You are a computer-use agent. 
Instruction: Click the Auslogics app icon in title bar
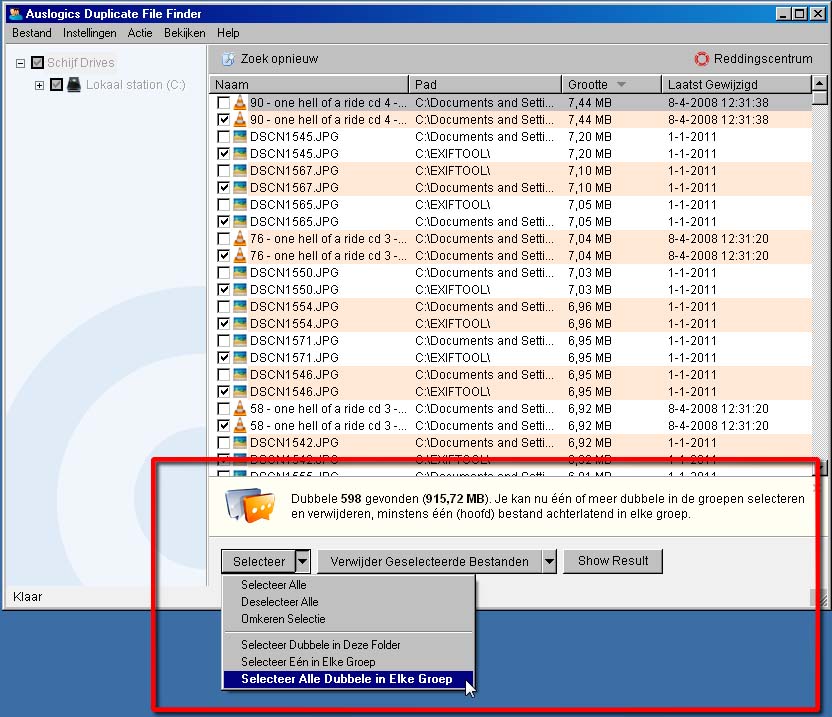pyautogui.click(x=15, y=13)
